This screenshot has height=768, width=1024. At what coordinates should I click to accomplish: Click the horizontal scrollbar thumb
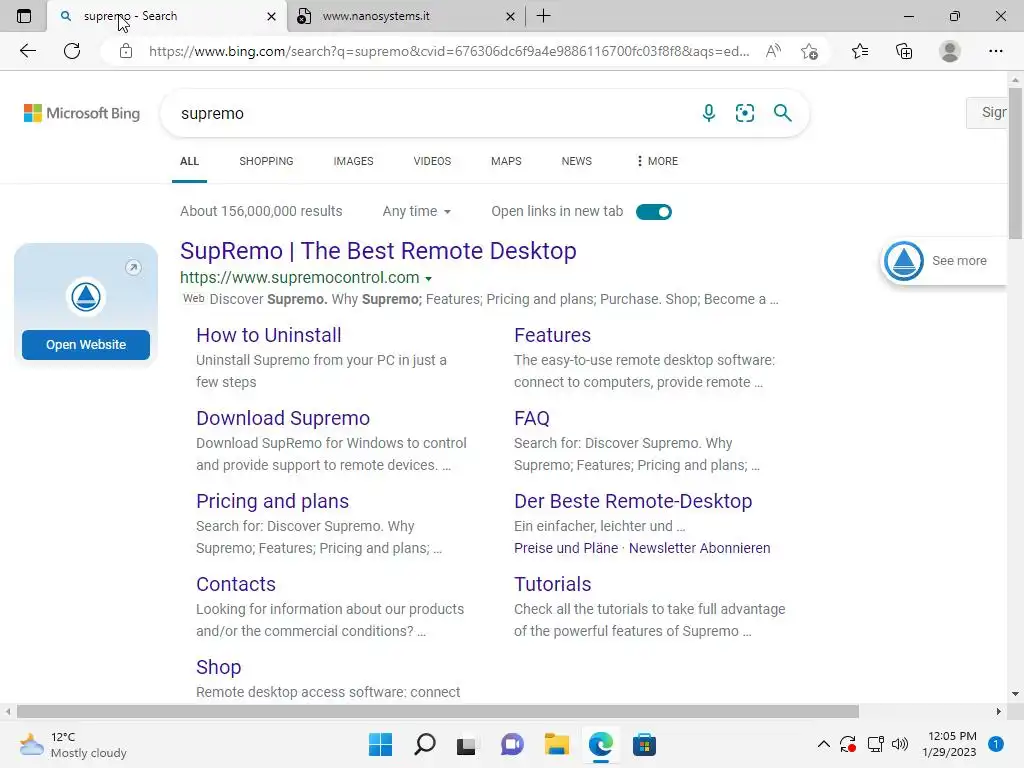(x=438, y=711)
